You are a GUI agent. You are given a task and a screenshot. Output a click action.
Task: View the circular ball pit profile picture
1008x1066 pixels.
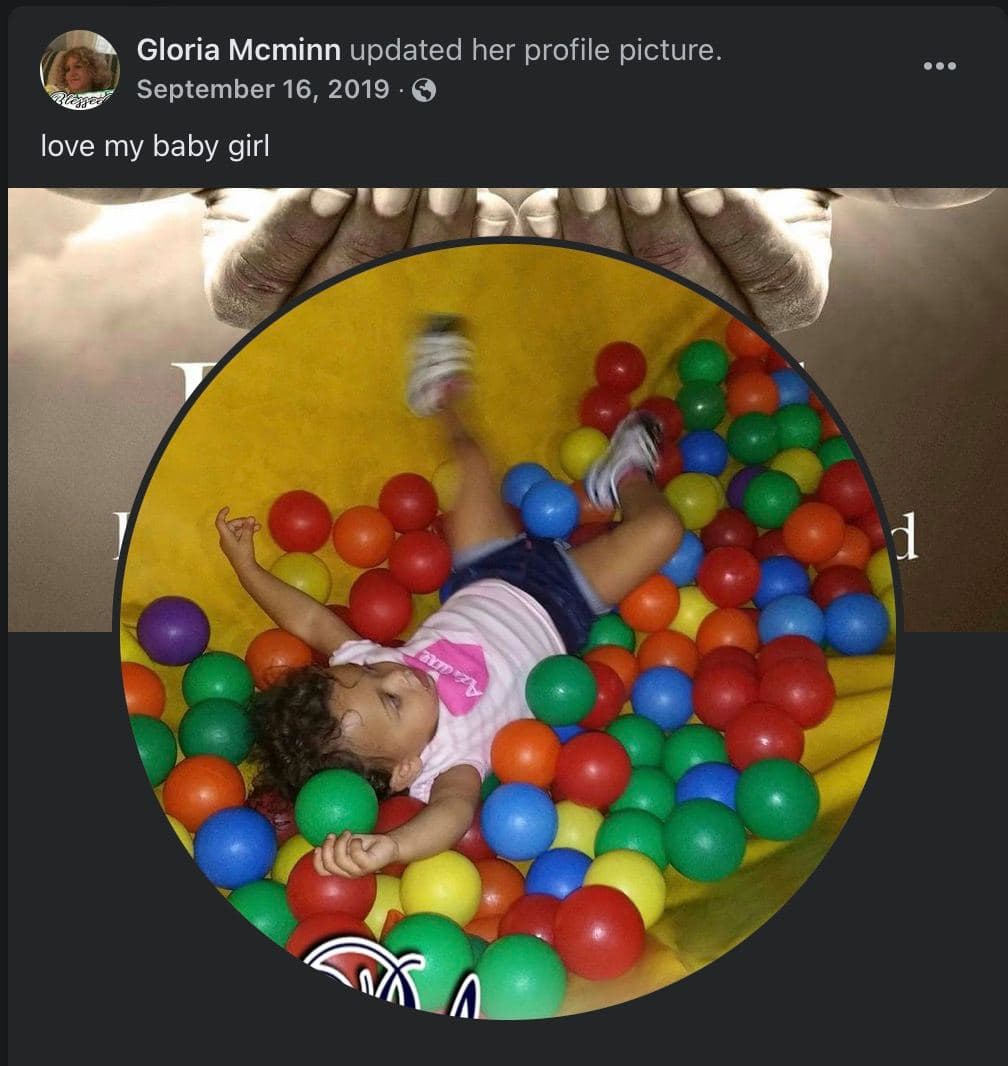click(x=506, y=629)
